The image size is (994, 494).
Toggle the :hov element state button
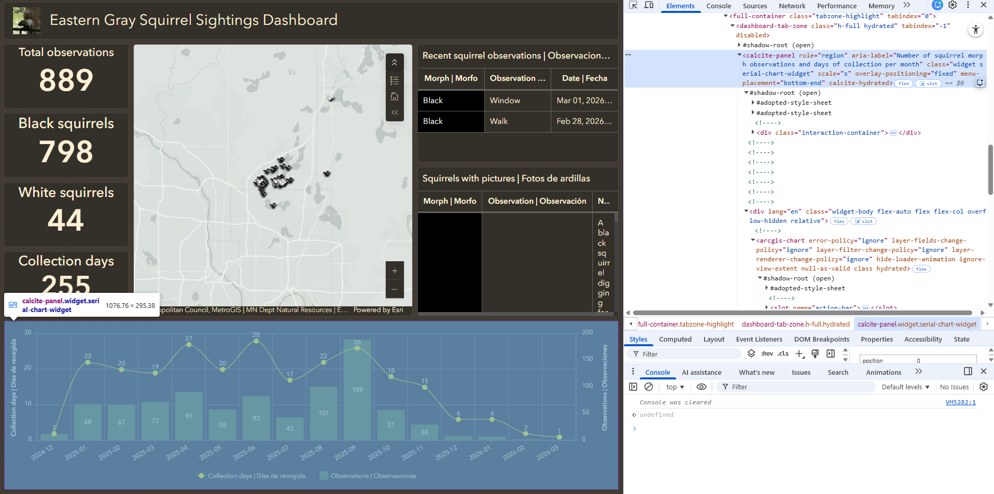pyautogui.click(x=765, y=354)
